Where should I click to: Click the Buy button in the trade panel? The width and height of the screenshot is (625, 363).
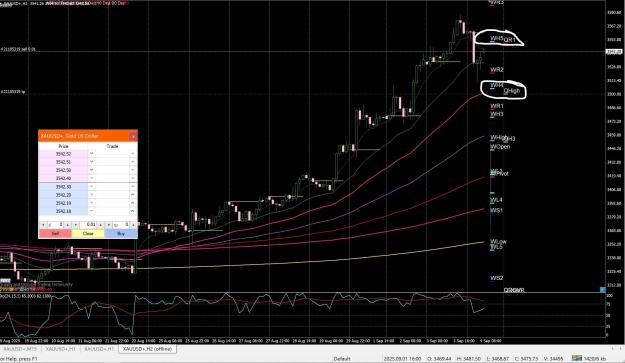tap(121, 233)
